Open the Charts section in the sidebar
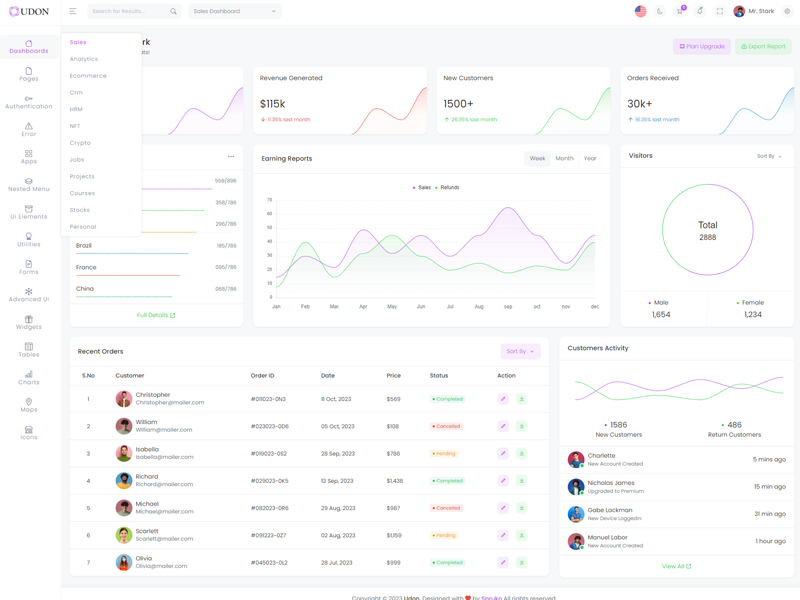Screen dimensions: 800x600 [28, 377]
